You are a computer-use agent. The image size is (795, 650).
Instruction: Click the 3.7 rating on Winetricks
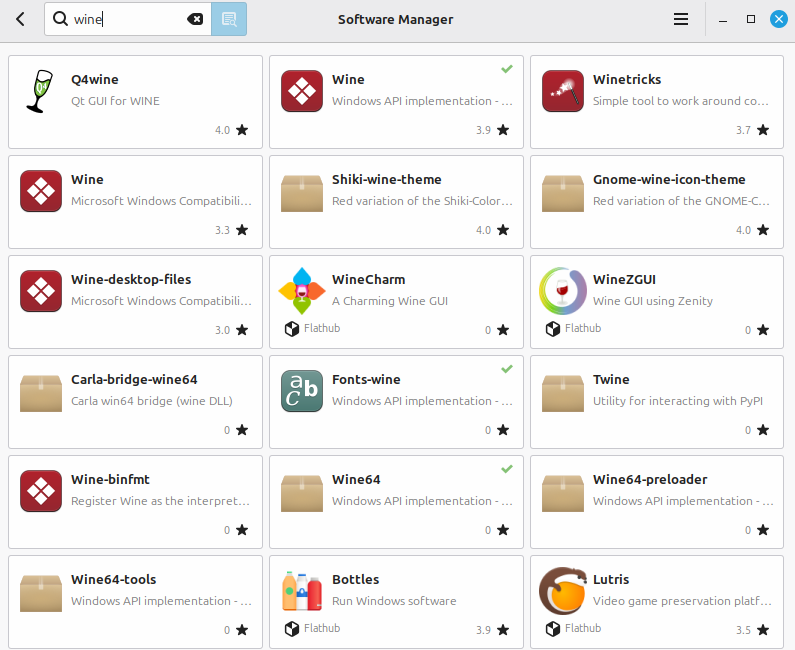tap(752, 130)
